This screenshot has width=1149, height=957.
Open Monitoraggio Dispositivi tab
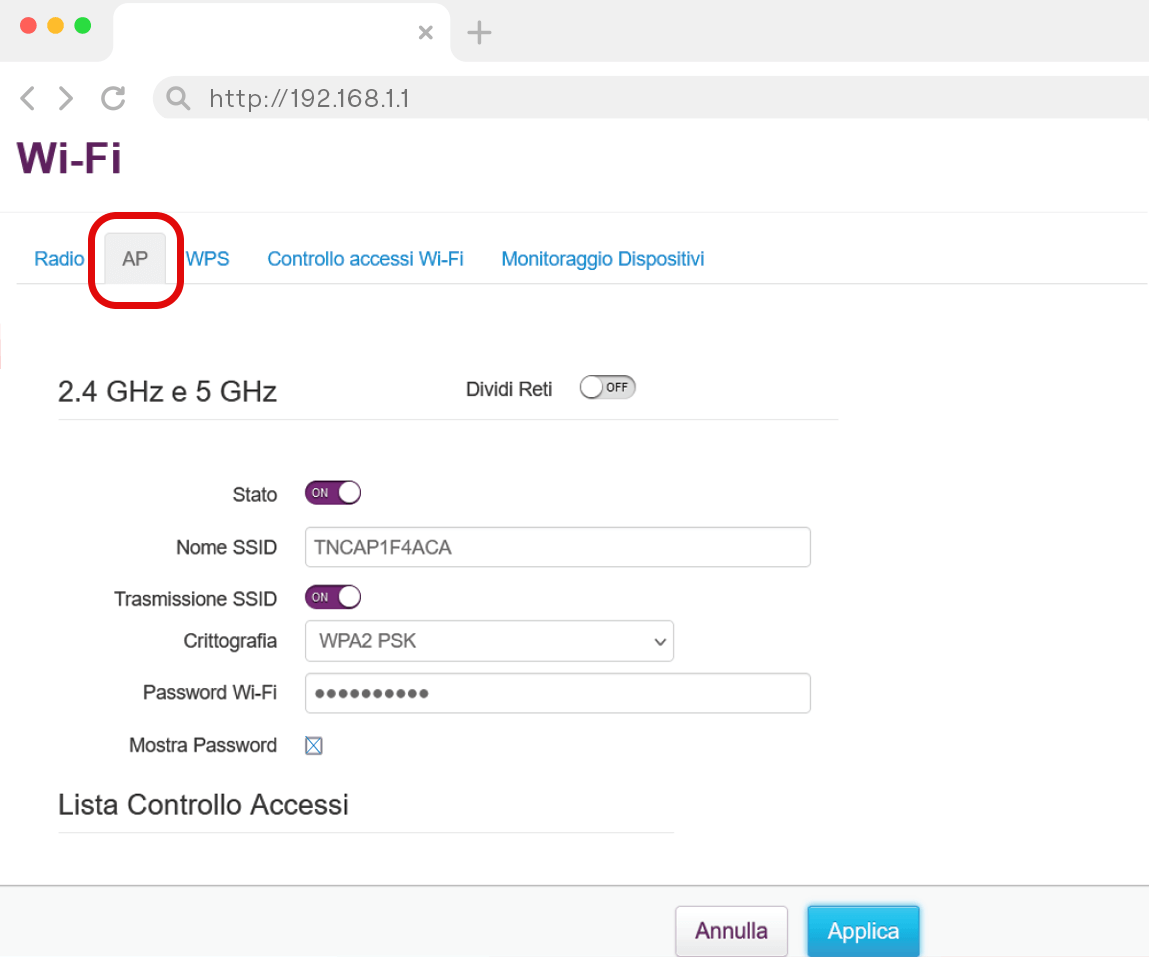click(x=602, y=259)
